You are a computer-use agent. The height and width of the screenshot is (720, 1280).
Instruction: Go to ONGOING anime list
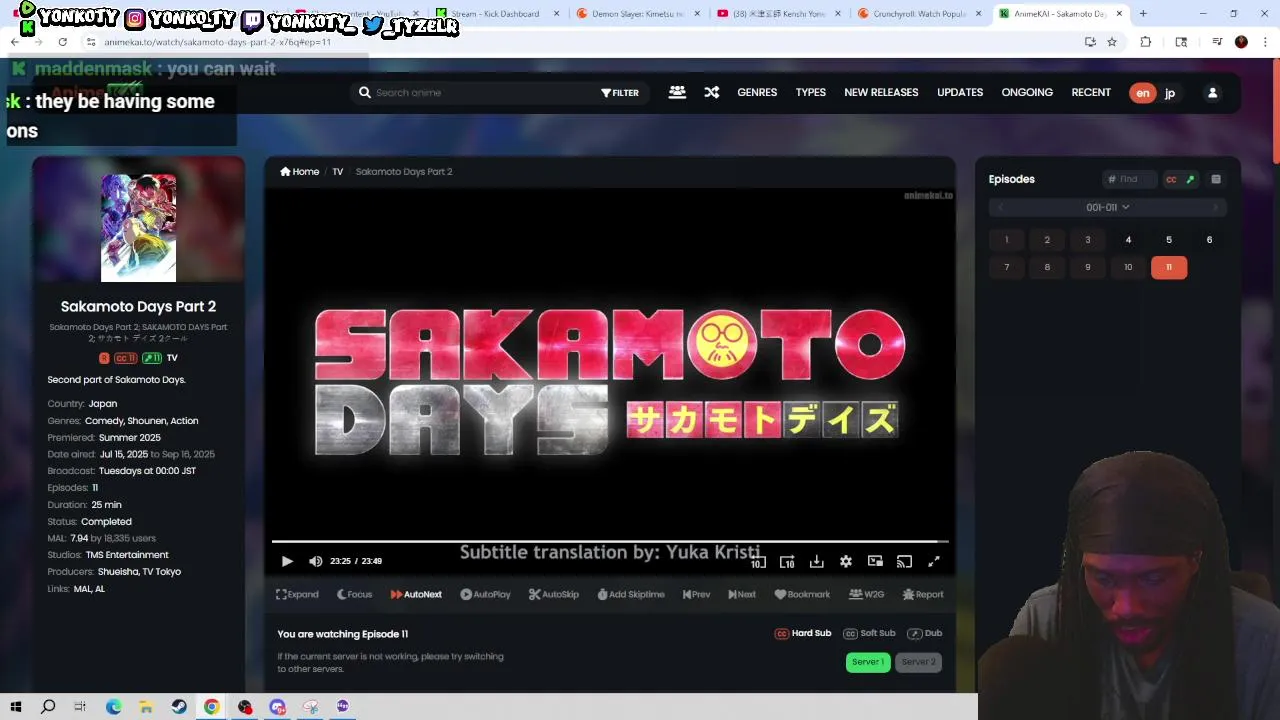[x=1027, y=92]
